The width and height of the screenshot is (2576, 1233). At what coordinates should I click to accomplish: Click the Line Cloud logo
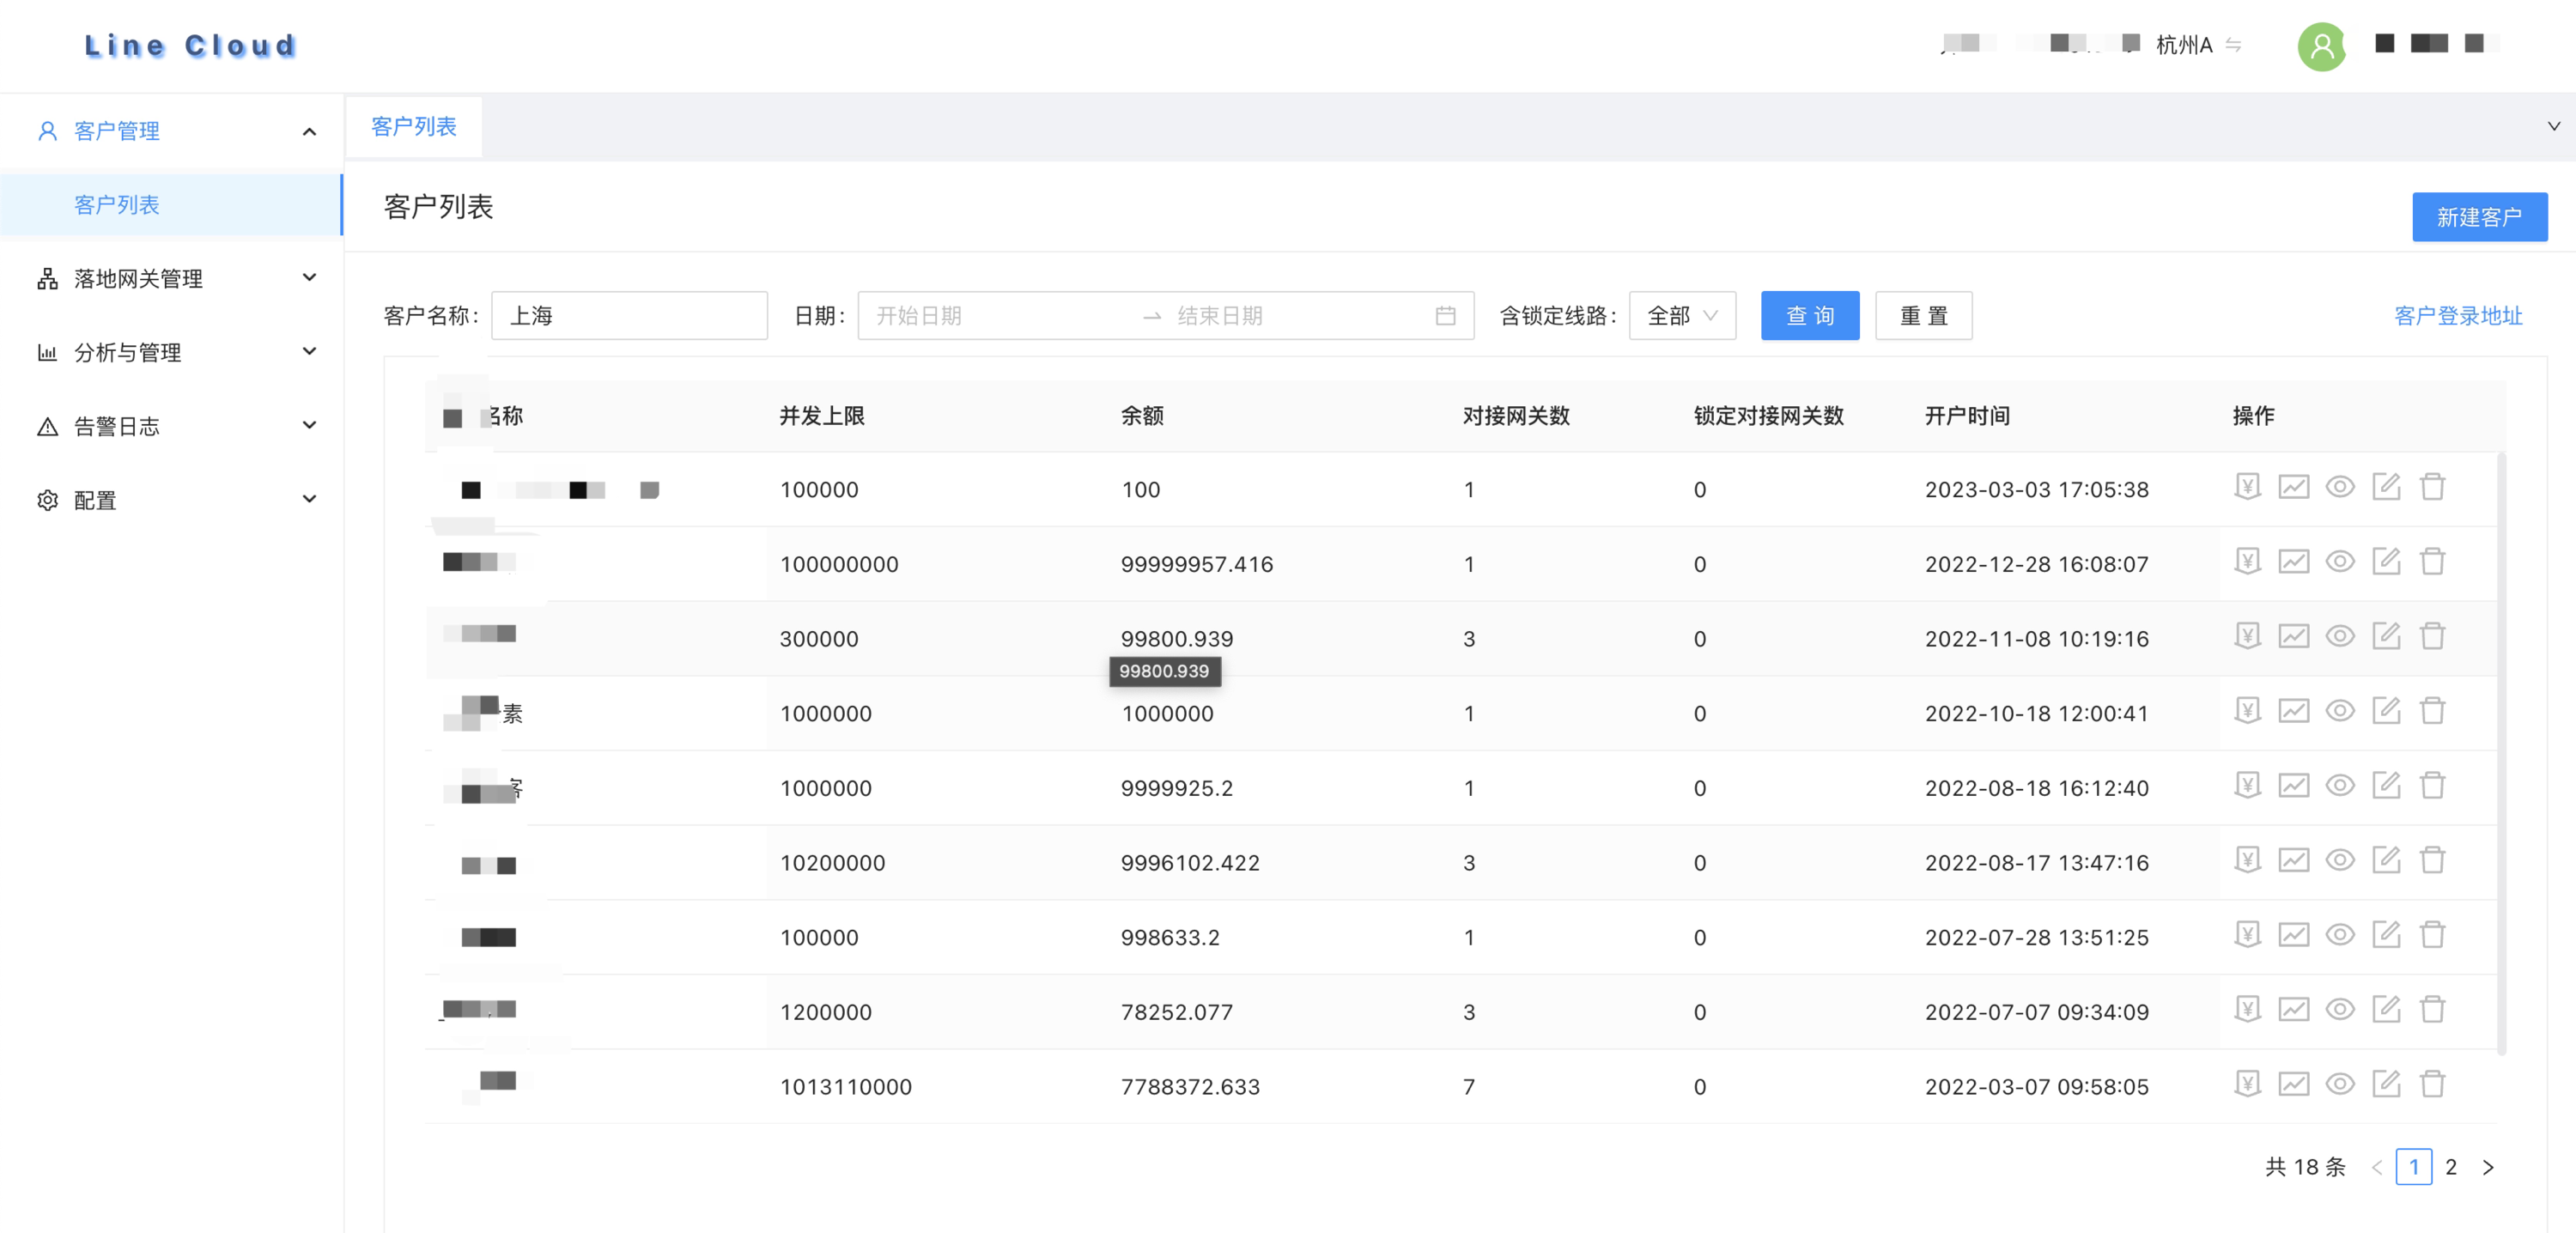(x=190, y=45)
